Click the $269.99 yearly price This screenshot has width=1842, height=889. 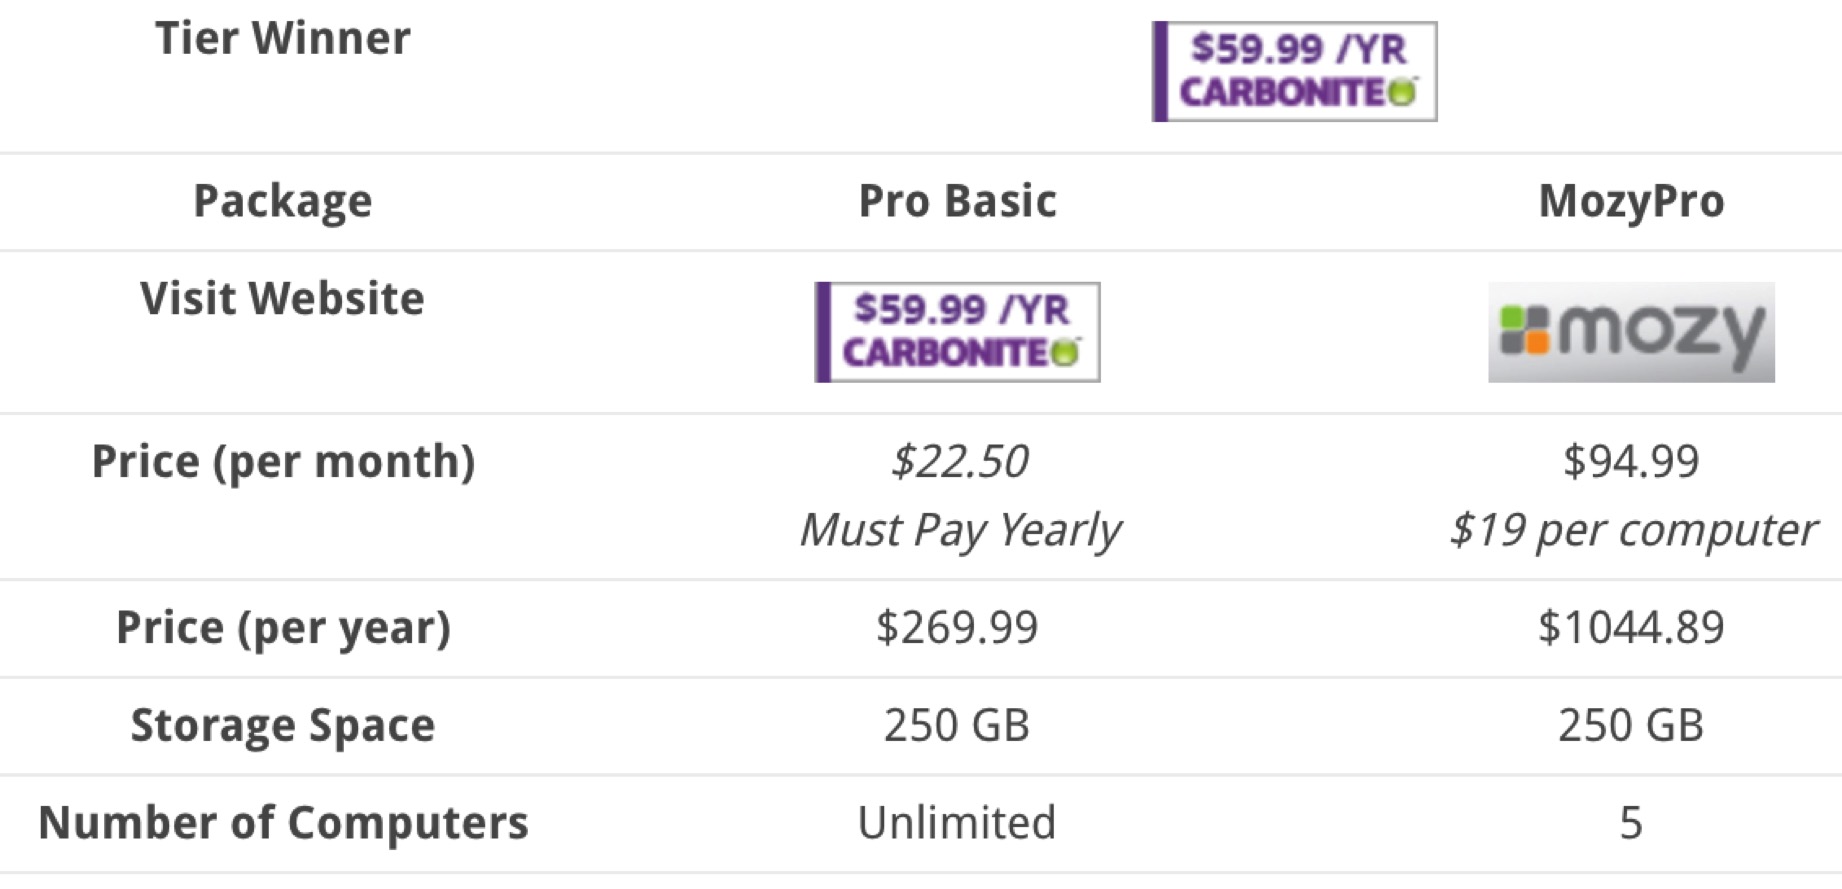pyautogui.click(x=957, y=627)
